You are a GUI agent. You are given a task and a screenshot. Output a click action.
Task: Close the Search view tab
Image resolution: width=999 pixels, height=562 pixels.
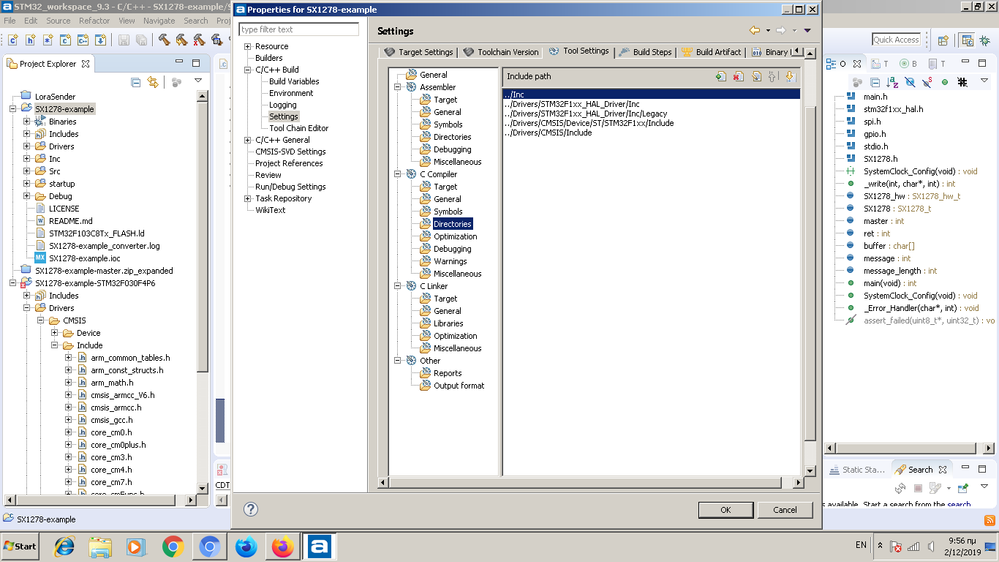tap(942, 470)
